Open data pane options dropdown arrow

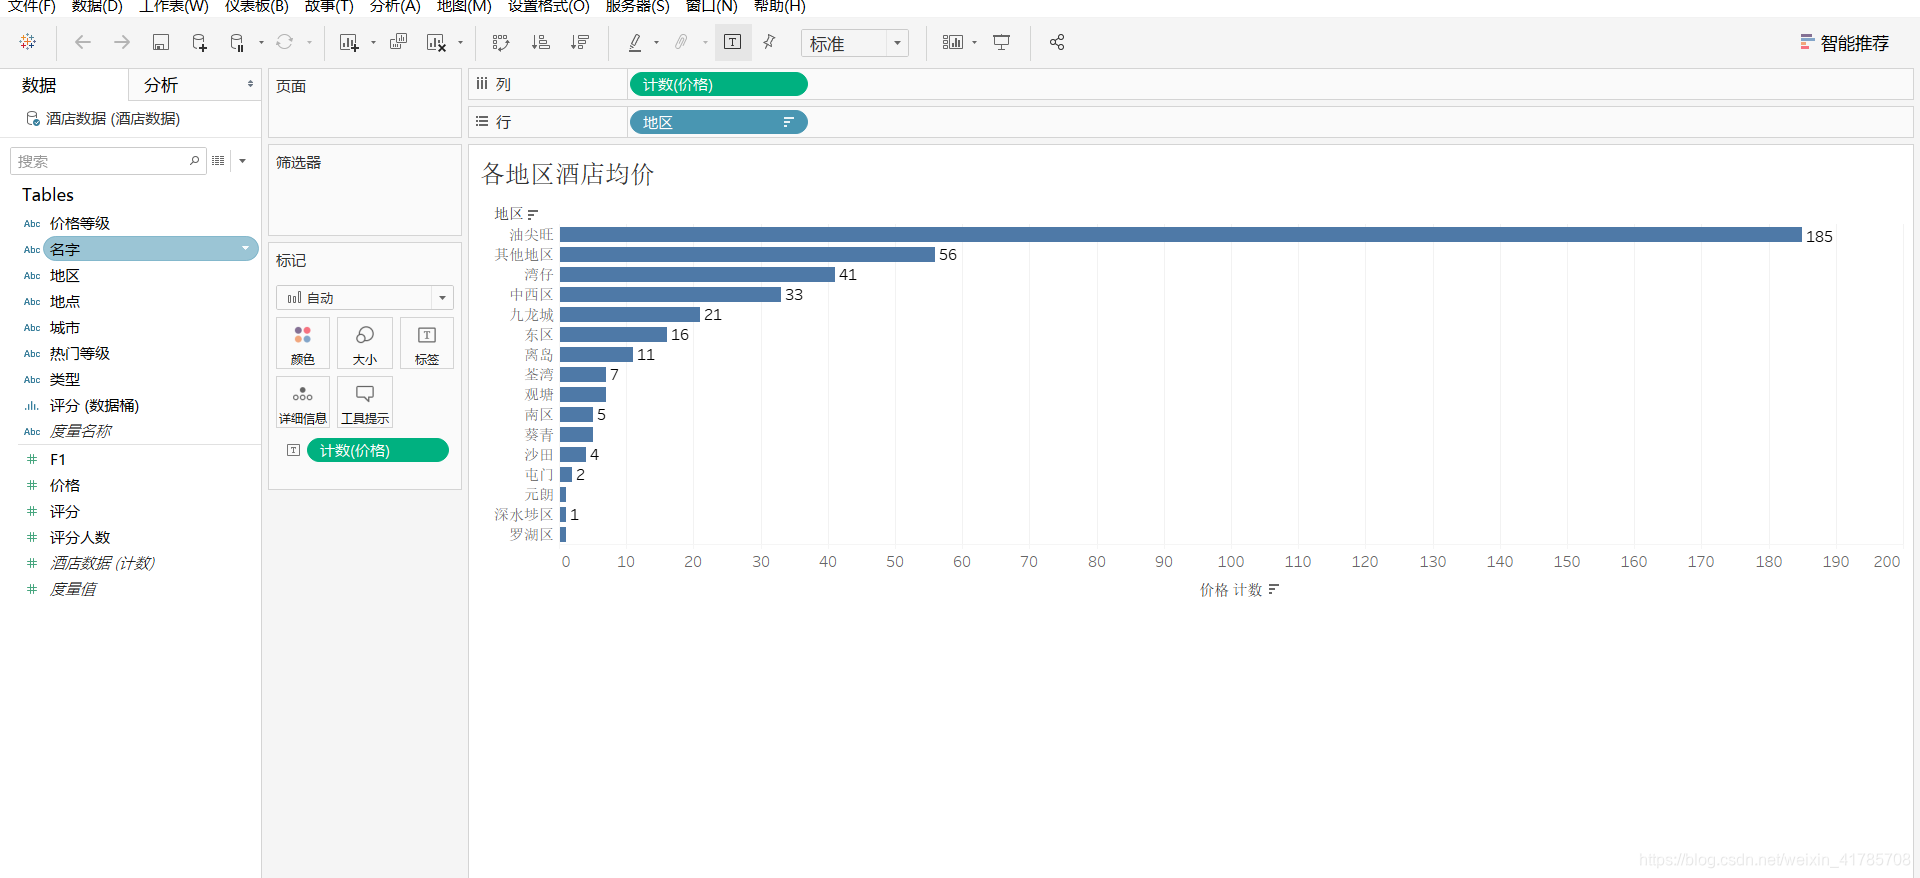[x=242, y=160]
